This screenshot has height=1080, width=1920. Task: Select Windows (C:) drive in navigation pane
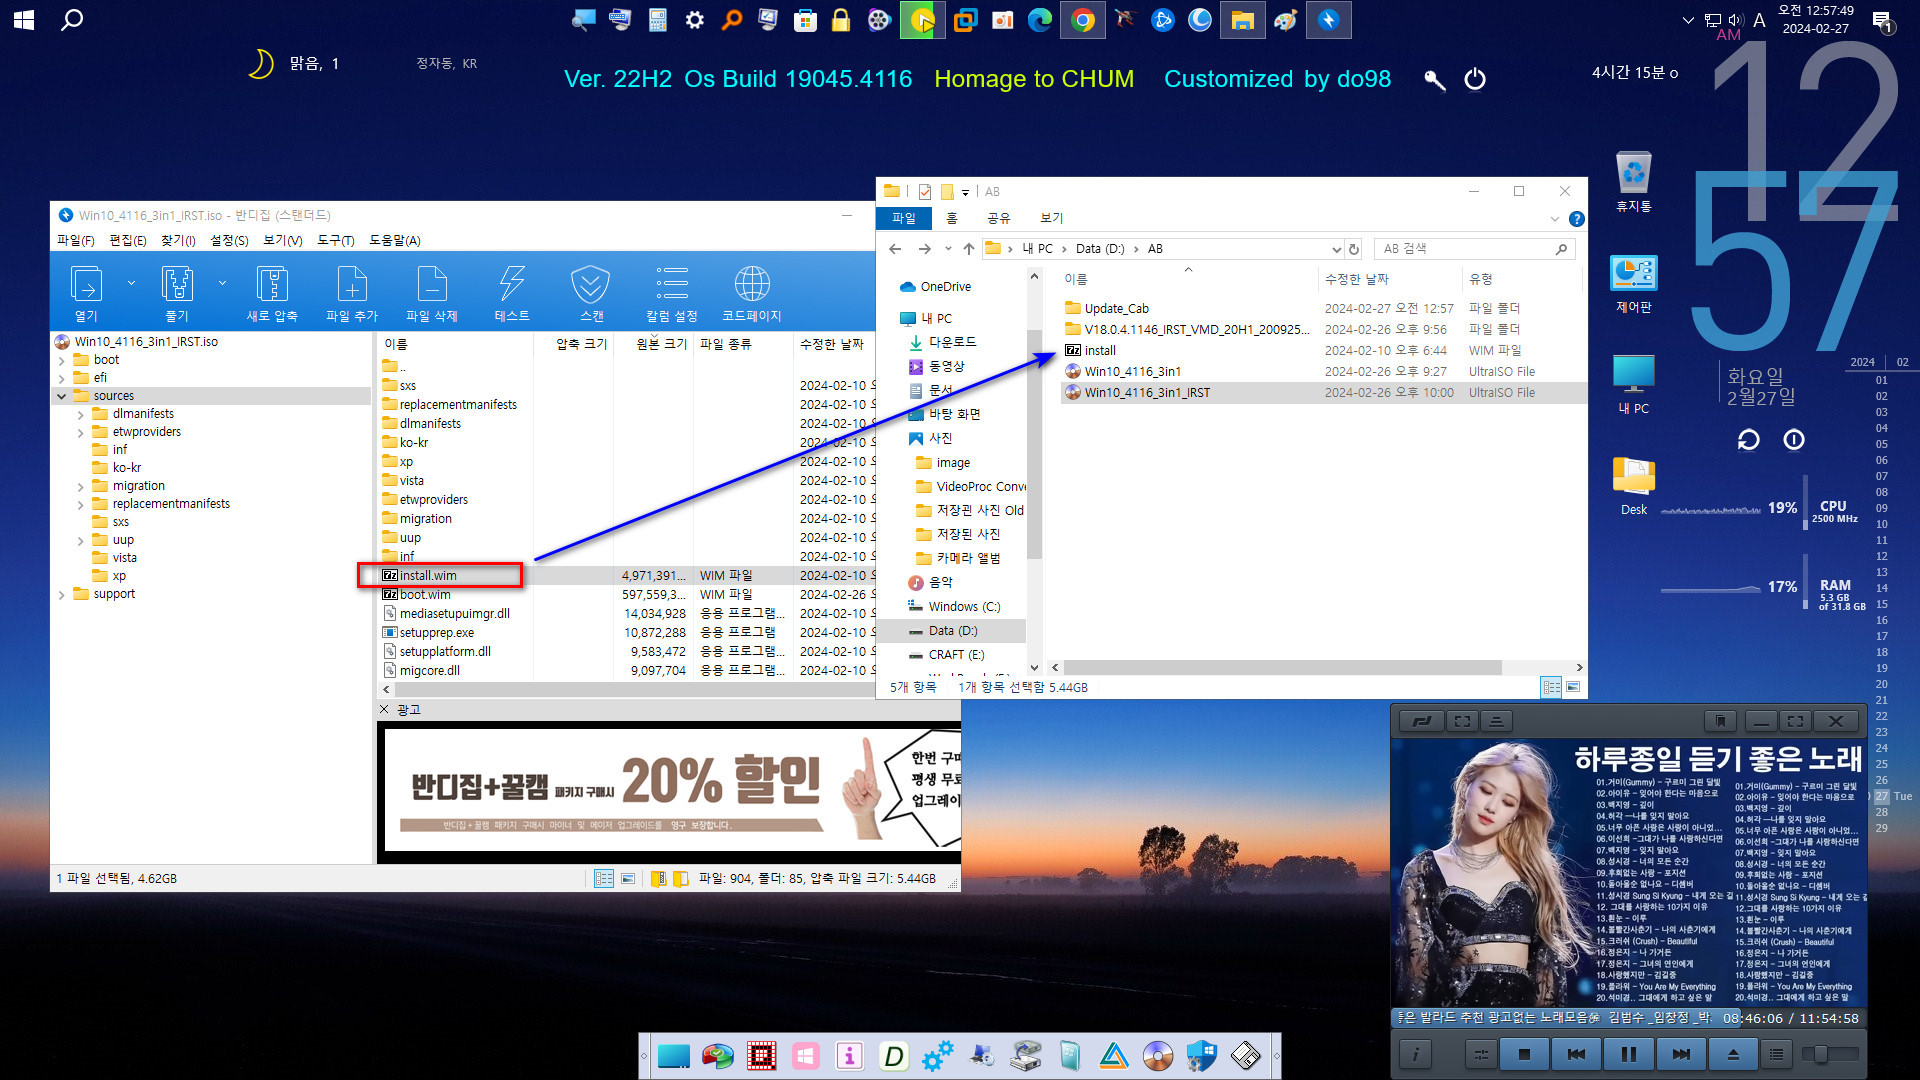(x=964, y=606)
